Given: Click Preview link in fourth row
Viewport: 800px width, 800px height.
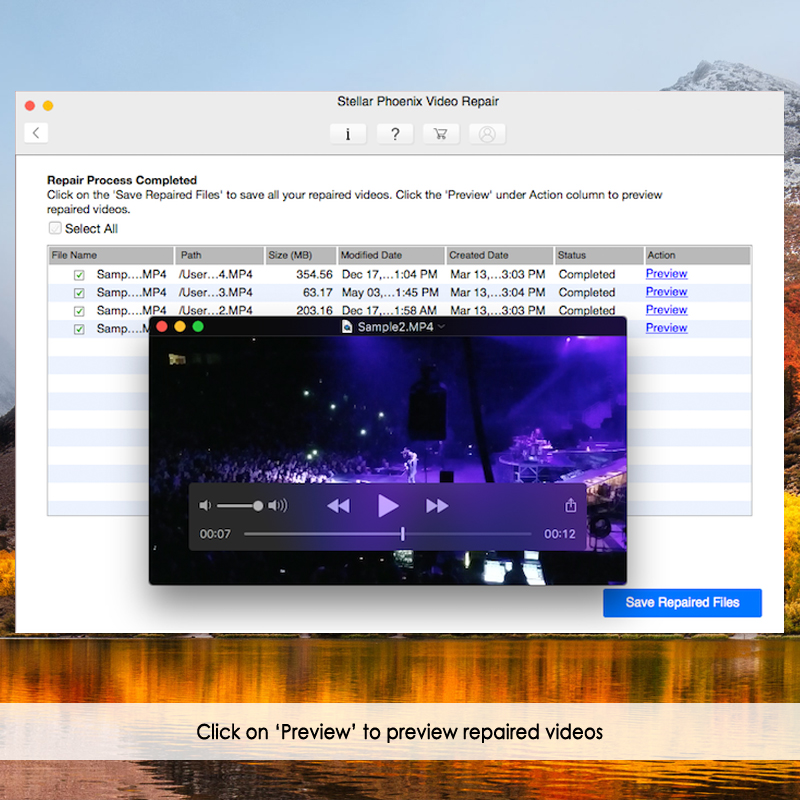Looking at the screenshot, I should [x=666, y=328].
